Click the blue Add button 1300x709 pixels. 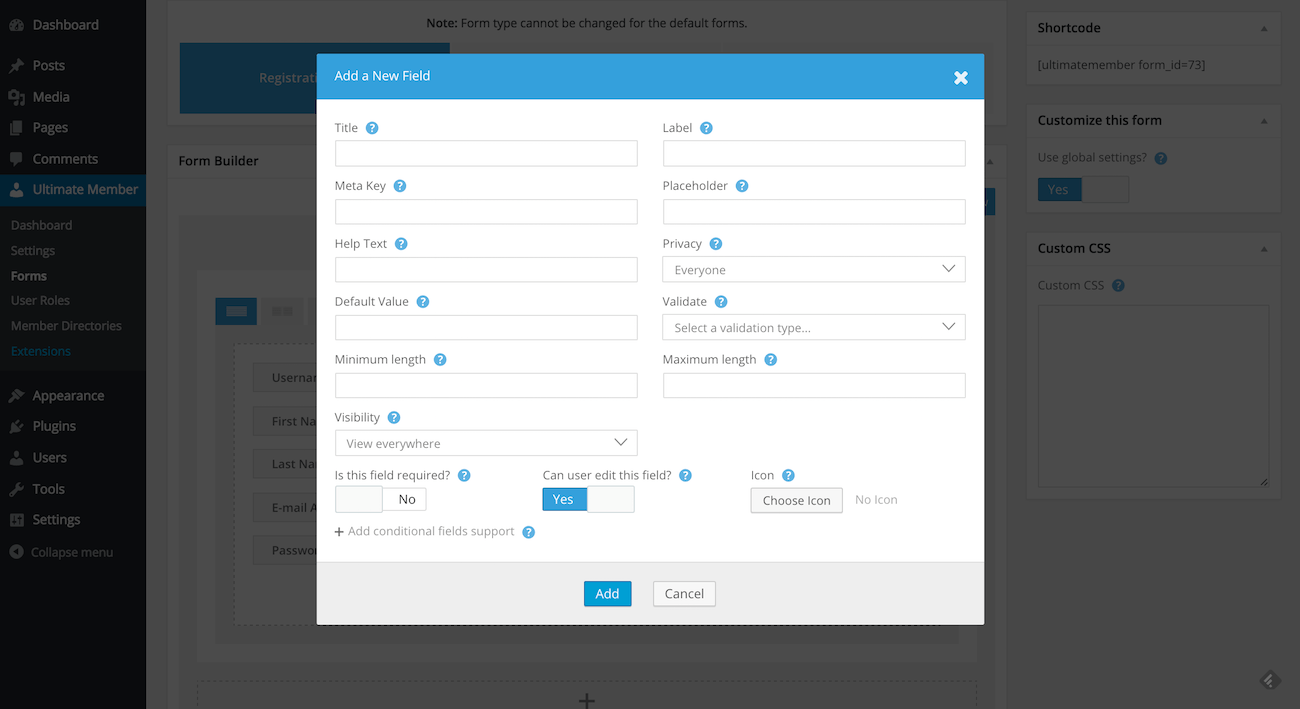tap(607, 594)
